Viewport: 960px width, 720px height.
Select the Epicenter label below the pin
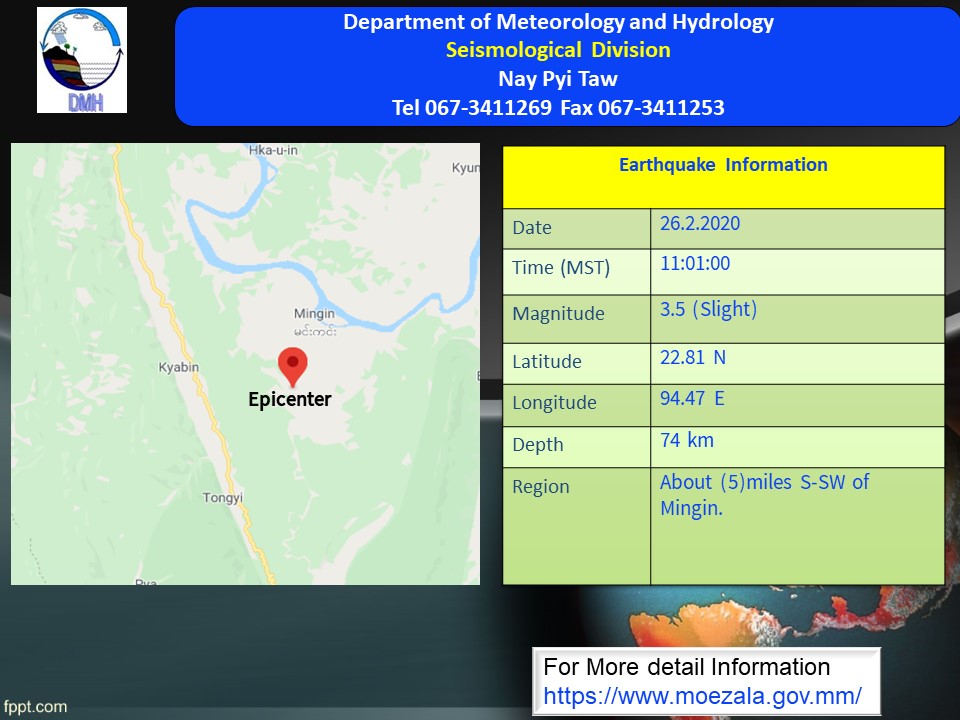coord(289,399)
